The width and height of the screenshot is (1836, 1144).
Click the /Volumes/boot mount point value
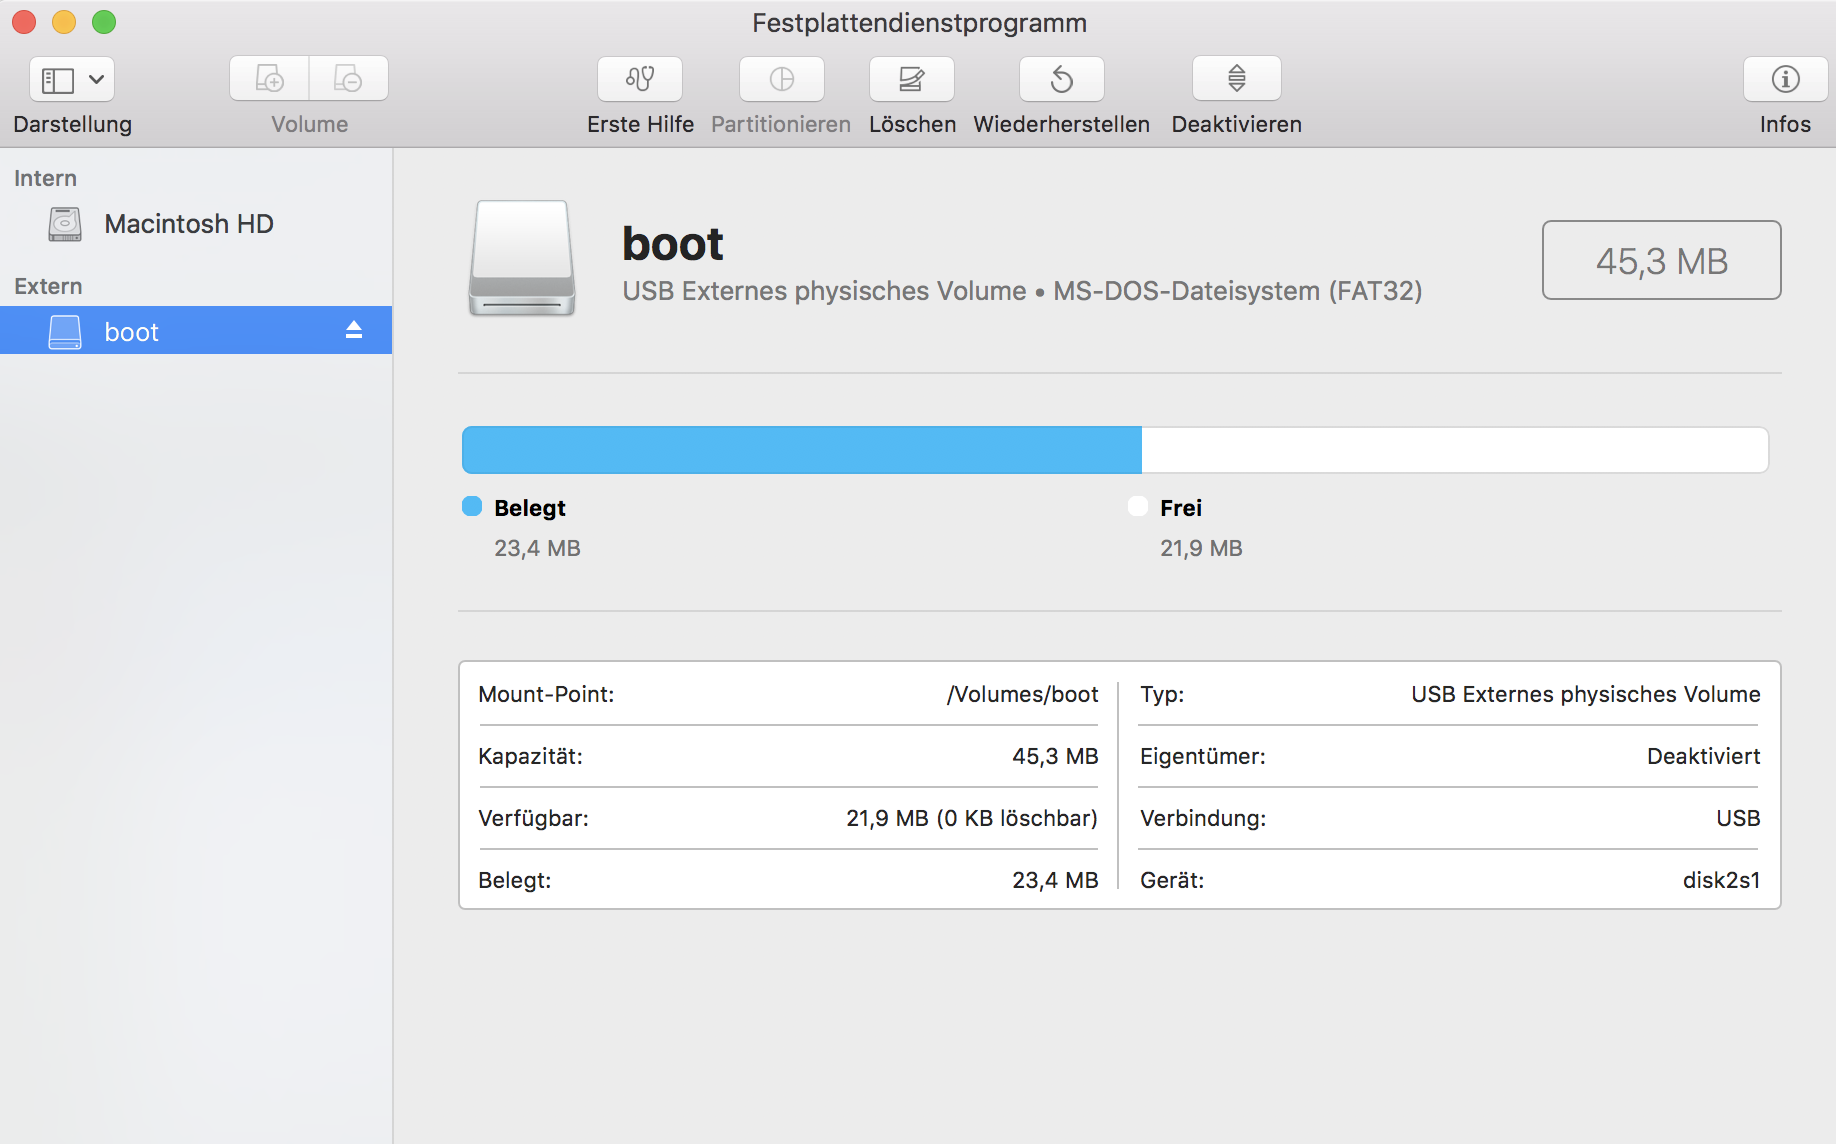(x=1023, y=694)
